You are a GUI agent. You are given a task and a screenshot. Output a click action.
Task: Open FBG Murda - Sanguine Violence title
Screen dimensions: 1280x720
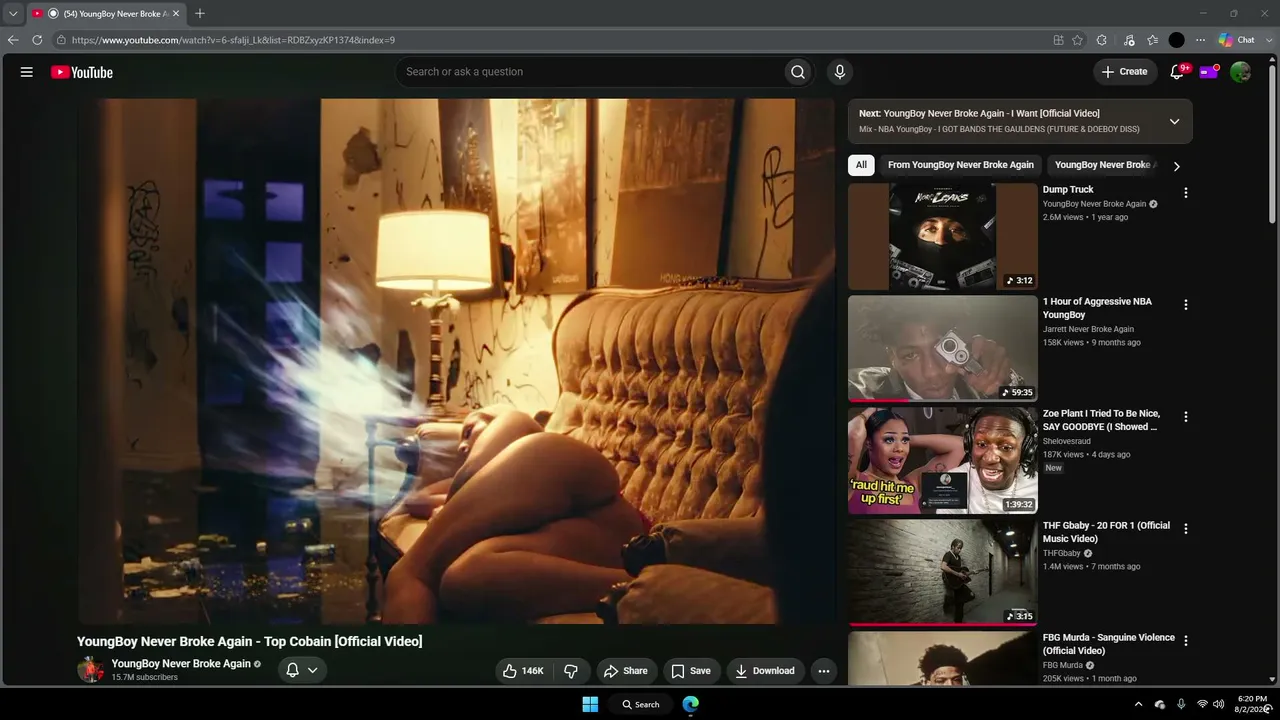click(x=1109, y=644)
